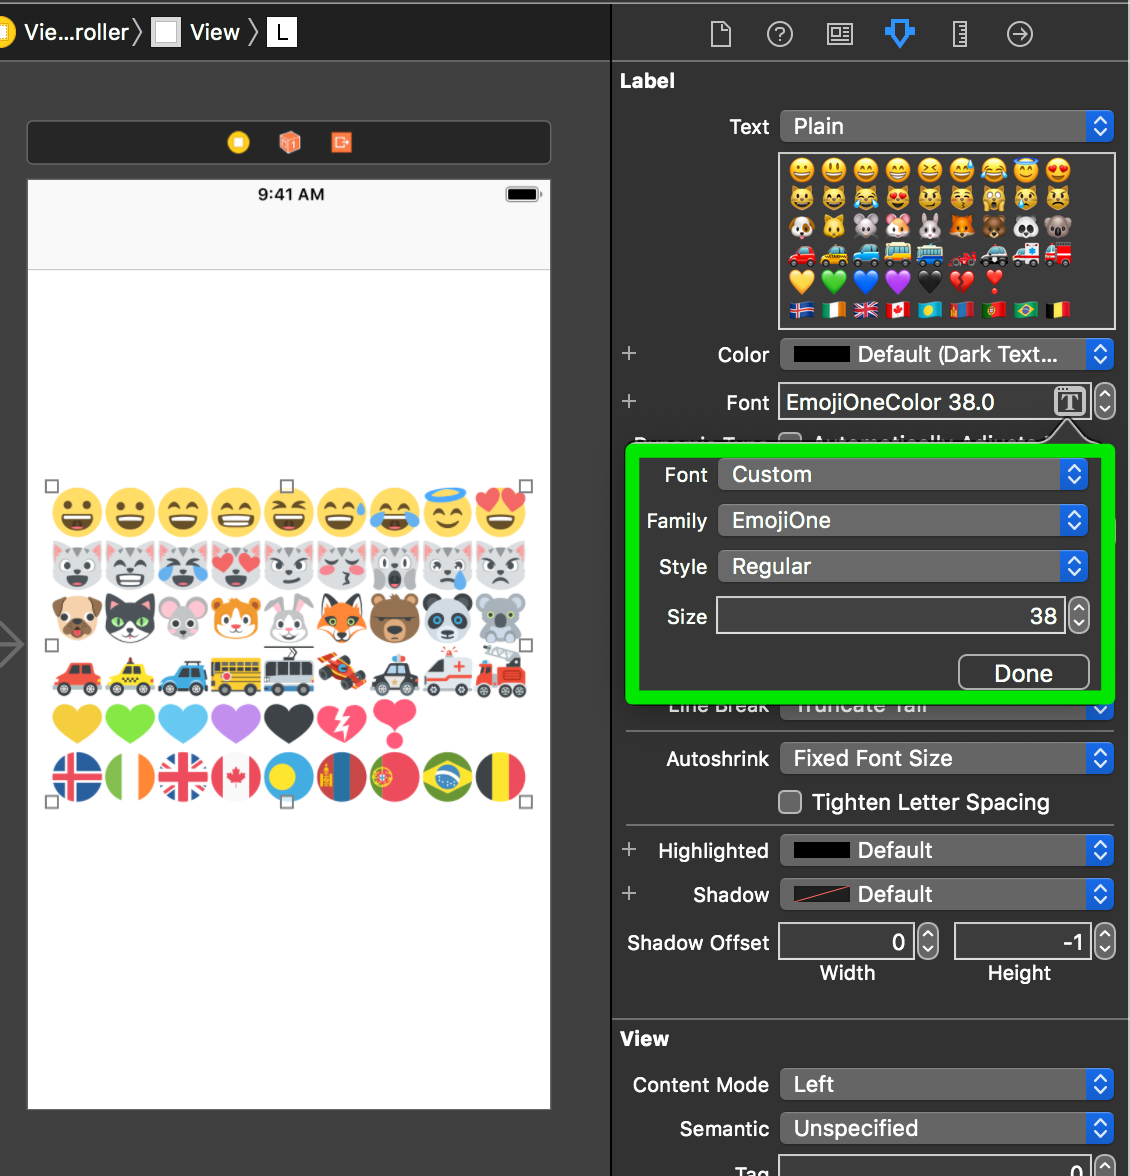Click the font Size input field
Viewport: 1130px width, 1176px height.
[890, 616]
